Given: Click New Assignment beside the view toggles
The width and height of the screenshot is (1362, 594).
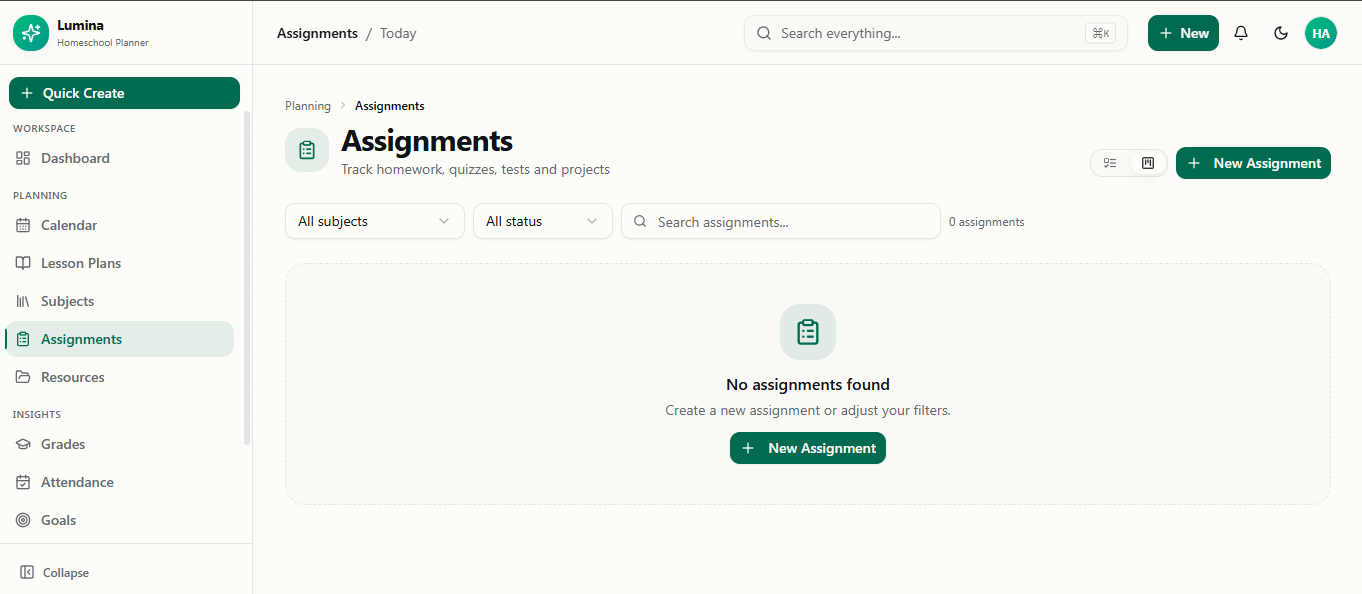Looking at the screenshot, I should [1253, 163].
